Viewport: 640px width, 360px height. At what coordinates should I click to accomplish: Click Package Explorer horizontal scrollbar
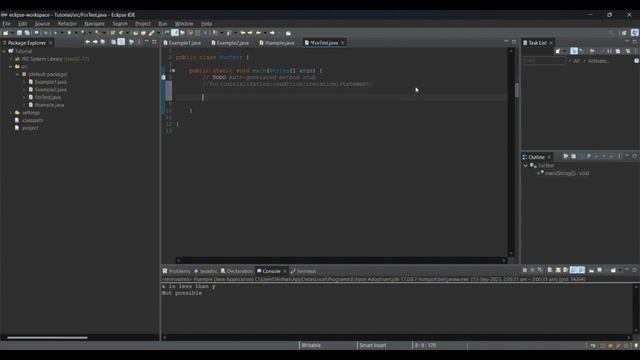click(47, 338)
